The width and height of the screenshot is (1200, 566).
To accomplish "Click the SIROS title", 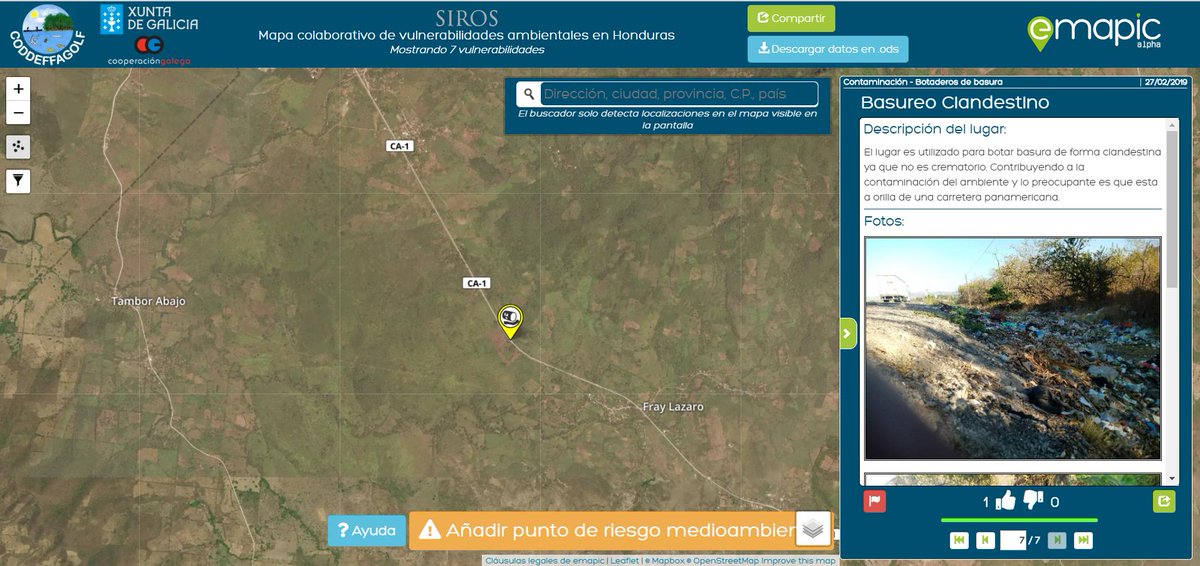I will click(x=467, y=19).
